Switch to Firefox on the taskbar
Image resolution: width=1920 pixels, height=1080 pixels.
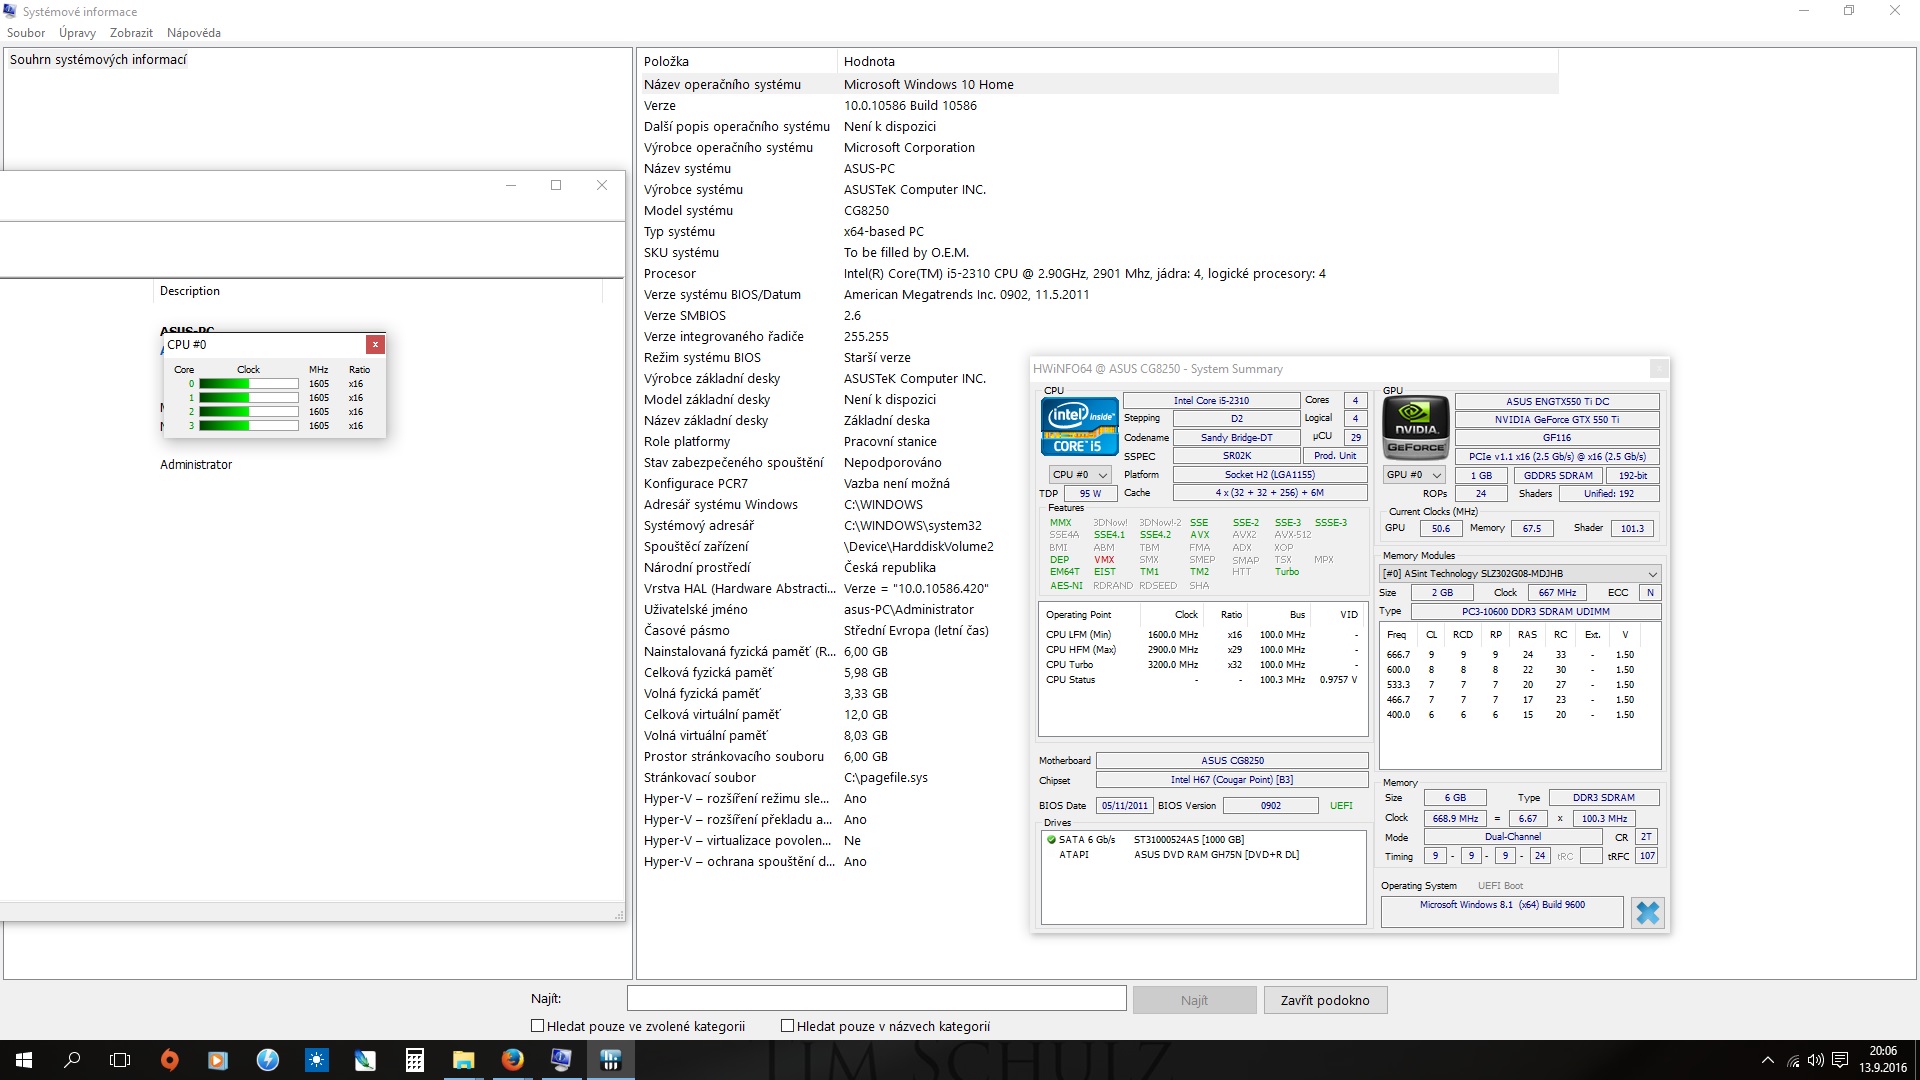(x=512, y=1060)
